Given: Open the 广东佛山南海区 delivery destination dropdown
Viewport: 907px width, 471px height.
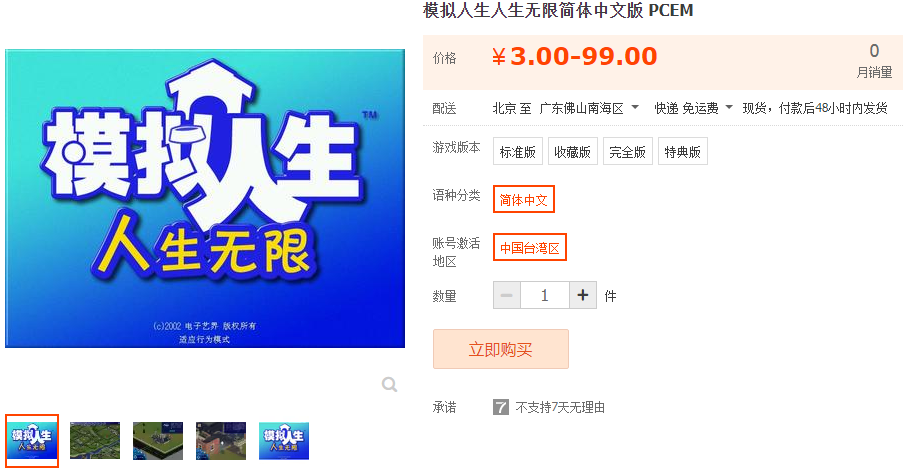Looking at the screenshot, I should coord(589,108).
